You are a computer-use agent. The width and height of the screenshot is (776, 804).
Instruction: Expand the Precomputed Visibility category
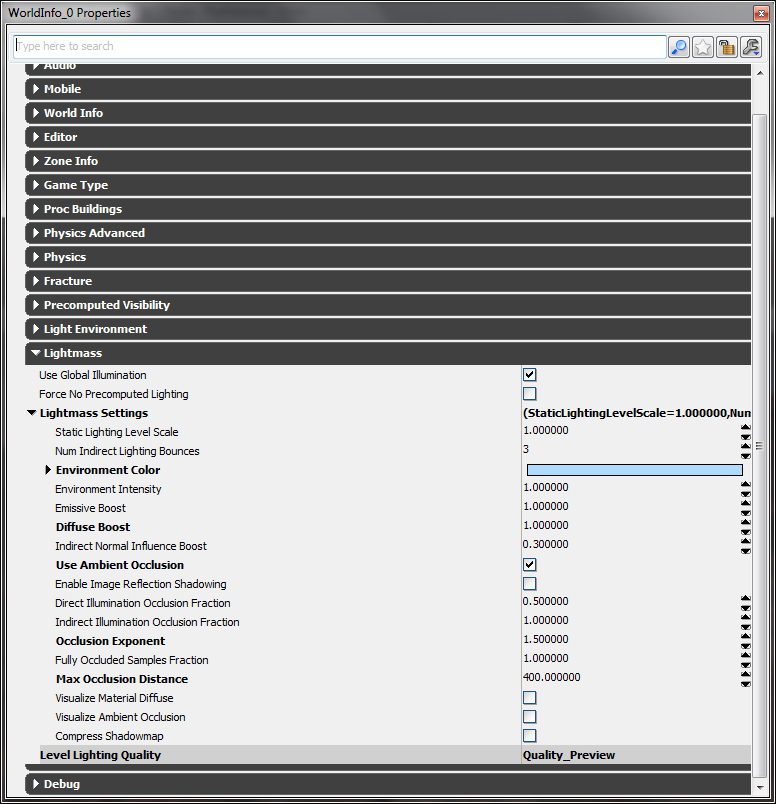tap(37, 305)
